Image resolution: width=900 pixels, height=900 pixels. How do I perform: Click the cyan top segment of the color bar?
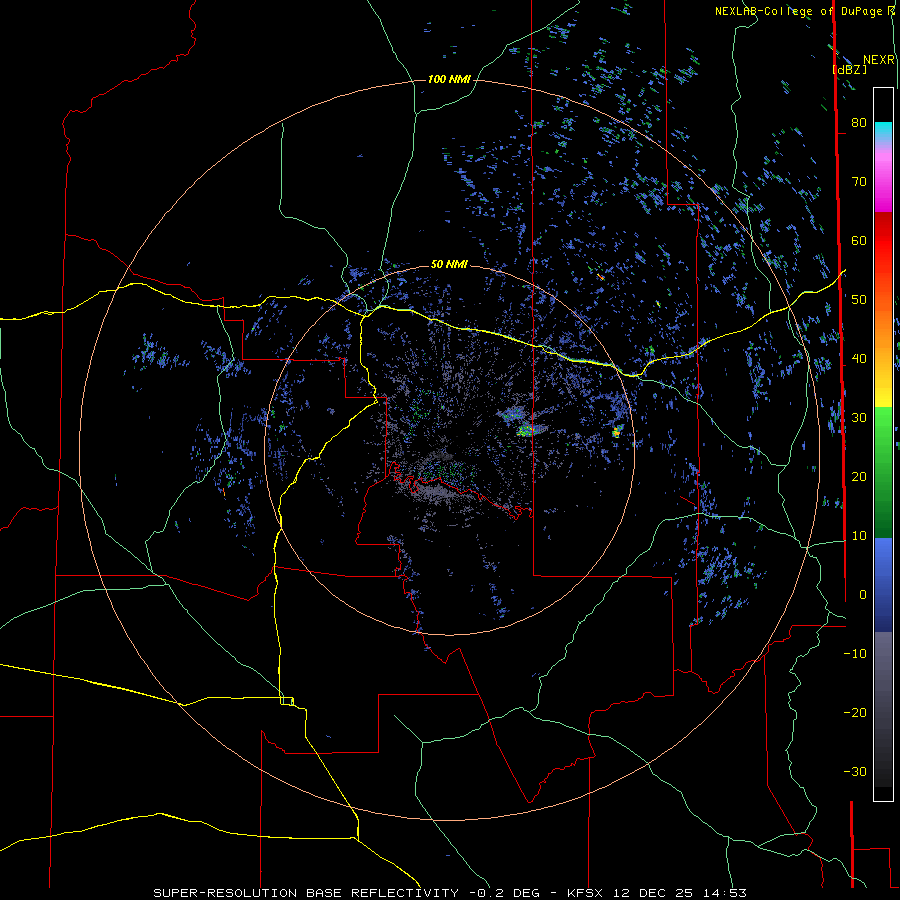[883, 130]
